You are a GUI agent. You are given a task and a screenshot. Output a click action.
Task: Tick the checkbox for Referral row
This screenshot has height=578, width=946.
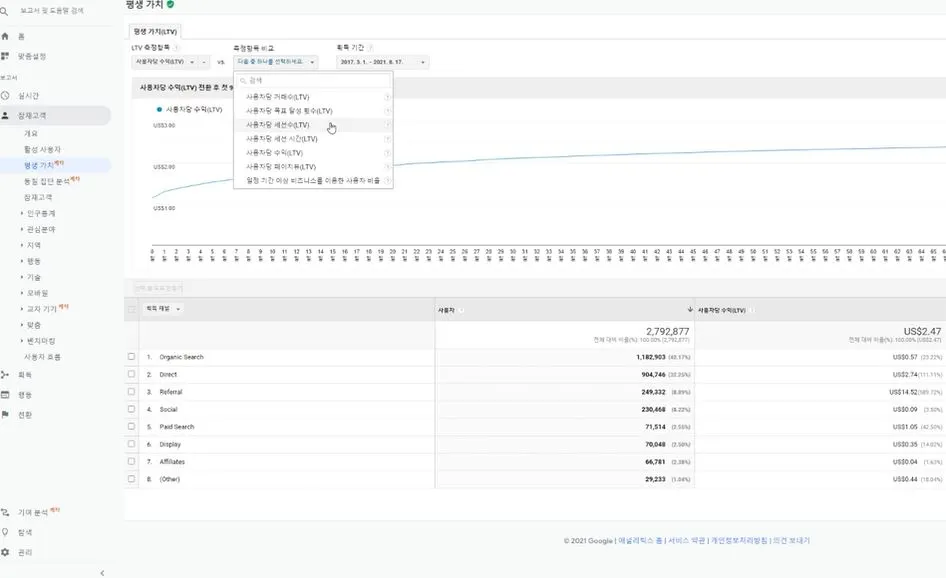point(131,392)
